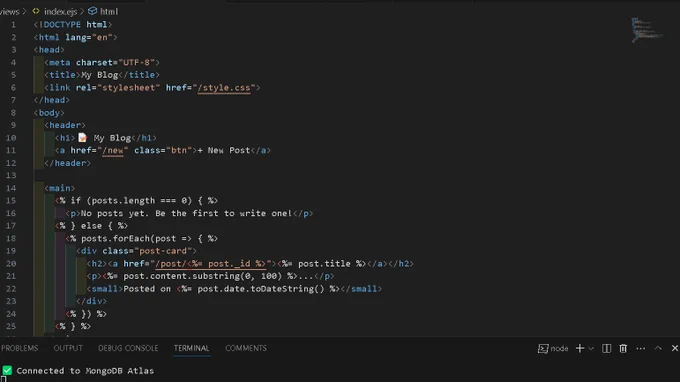Maximize panel size with caret icon
The image size is (680, 382).
point(658,348)
